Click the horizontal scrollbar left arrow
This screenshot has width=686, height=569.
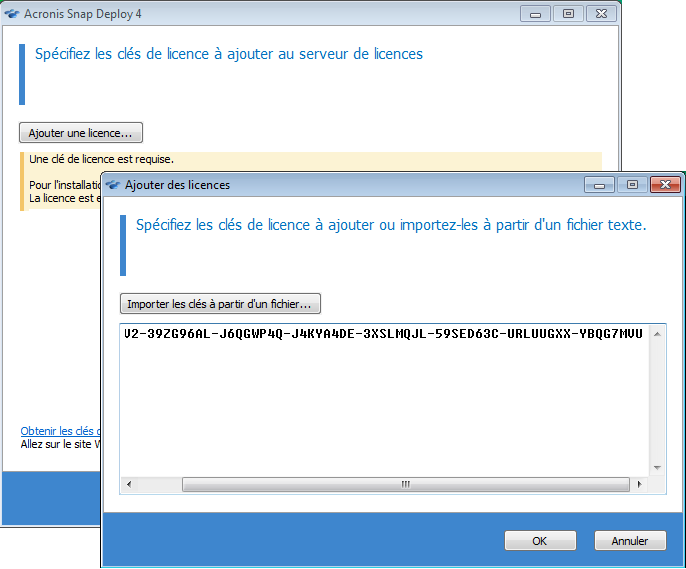pos(129,484)
